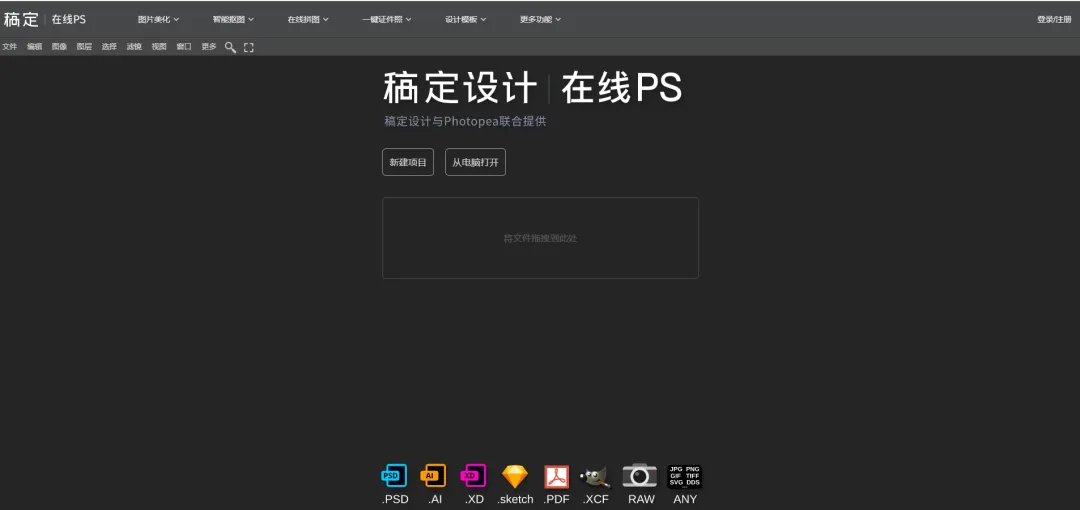Image resolution: width=1080 pixels, height=510 pixels.
Task: Click the 稿定 logo
Action: (21, 19)
